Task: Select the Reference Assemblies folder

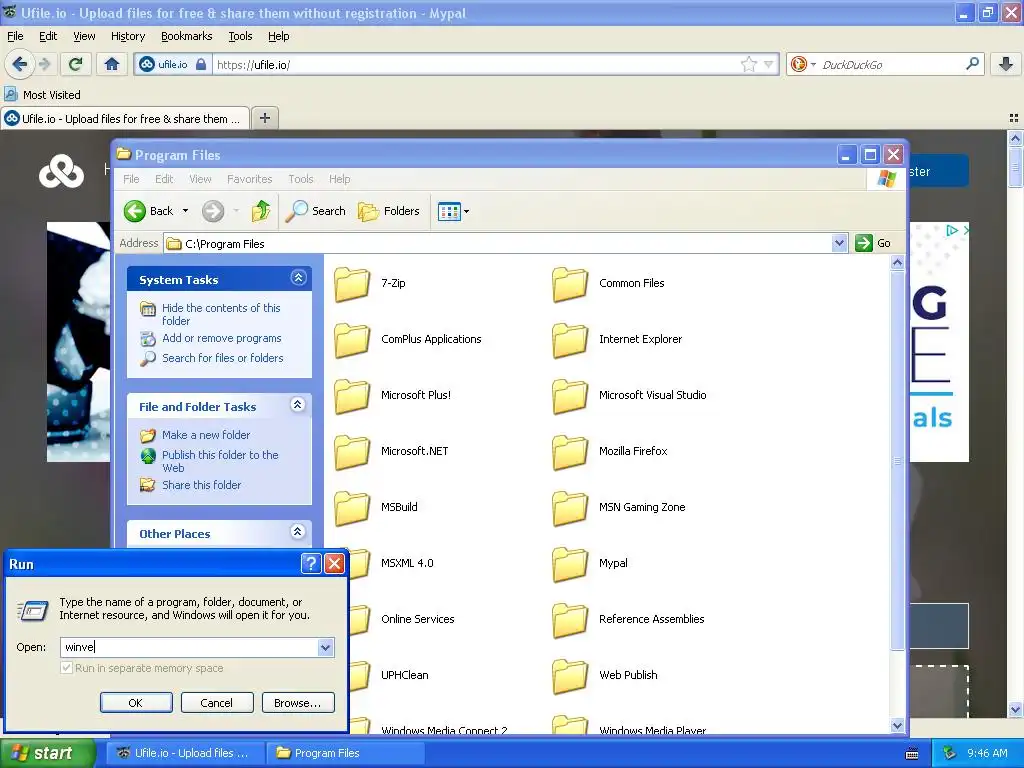Action: pos(628,620)
